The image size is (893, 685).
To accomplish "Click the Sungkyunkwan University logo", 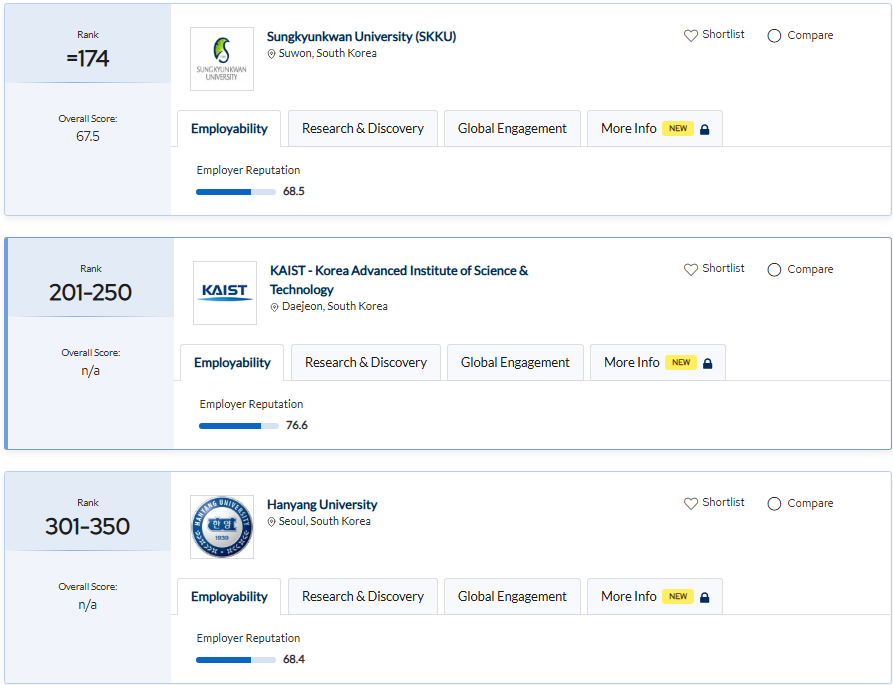I will [x=222, y=59].
